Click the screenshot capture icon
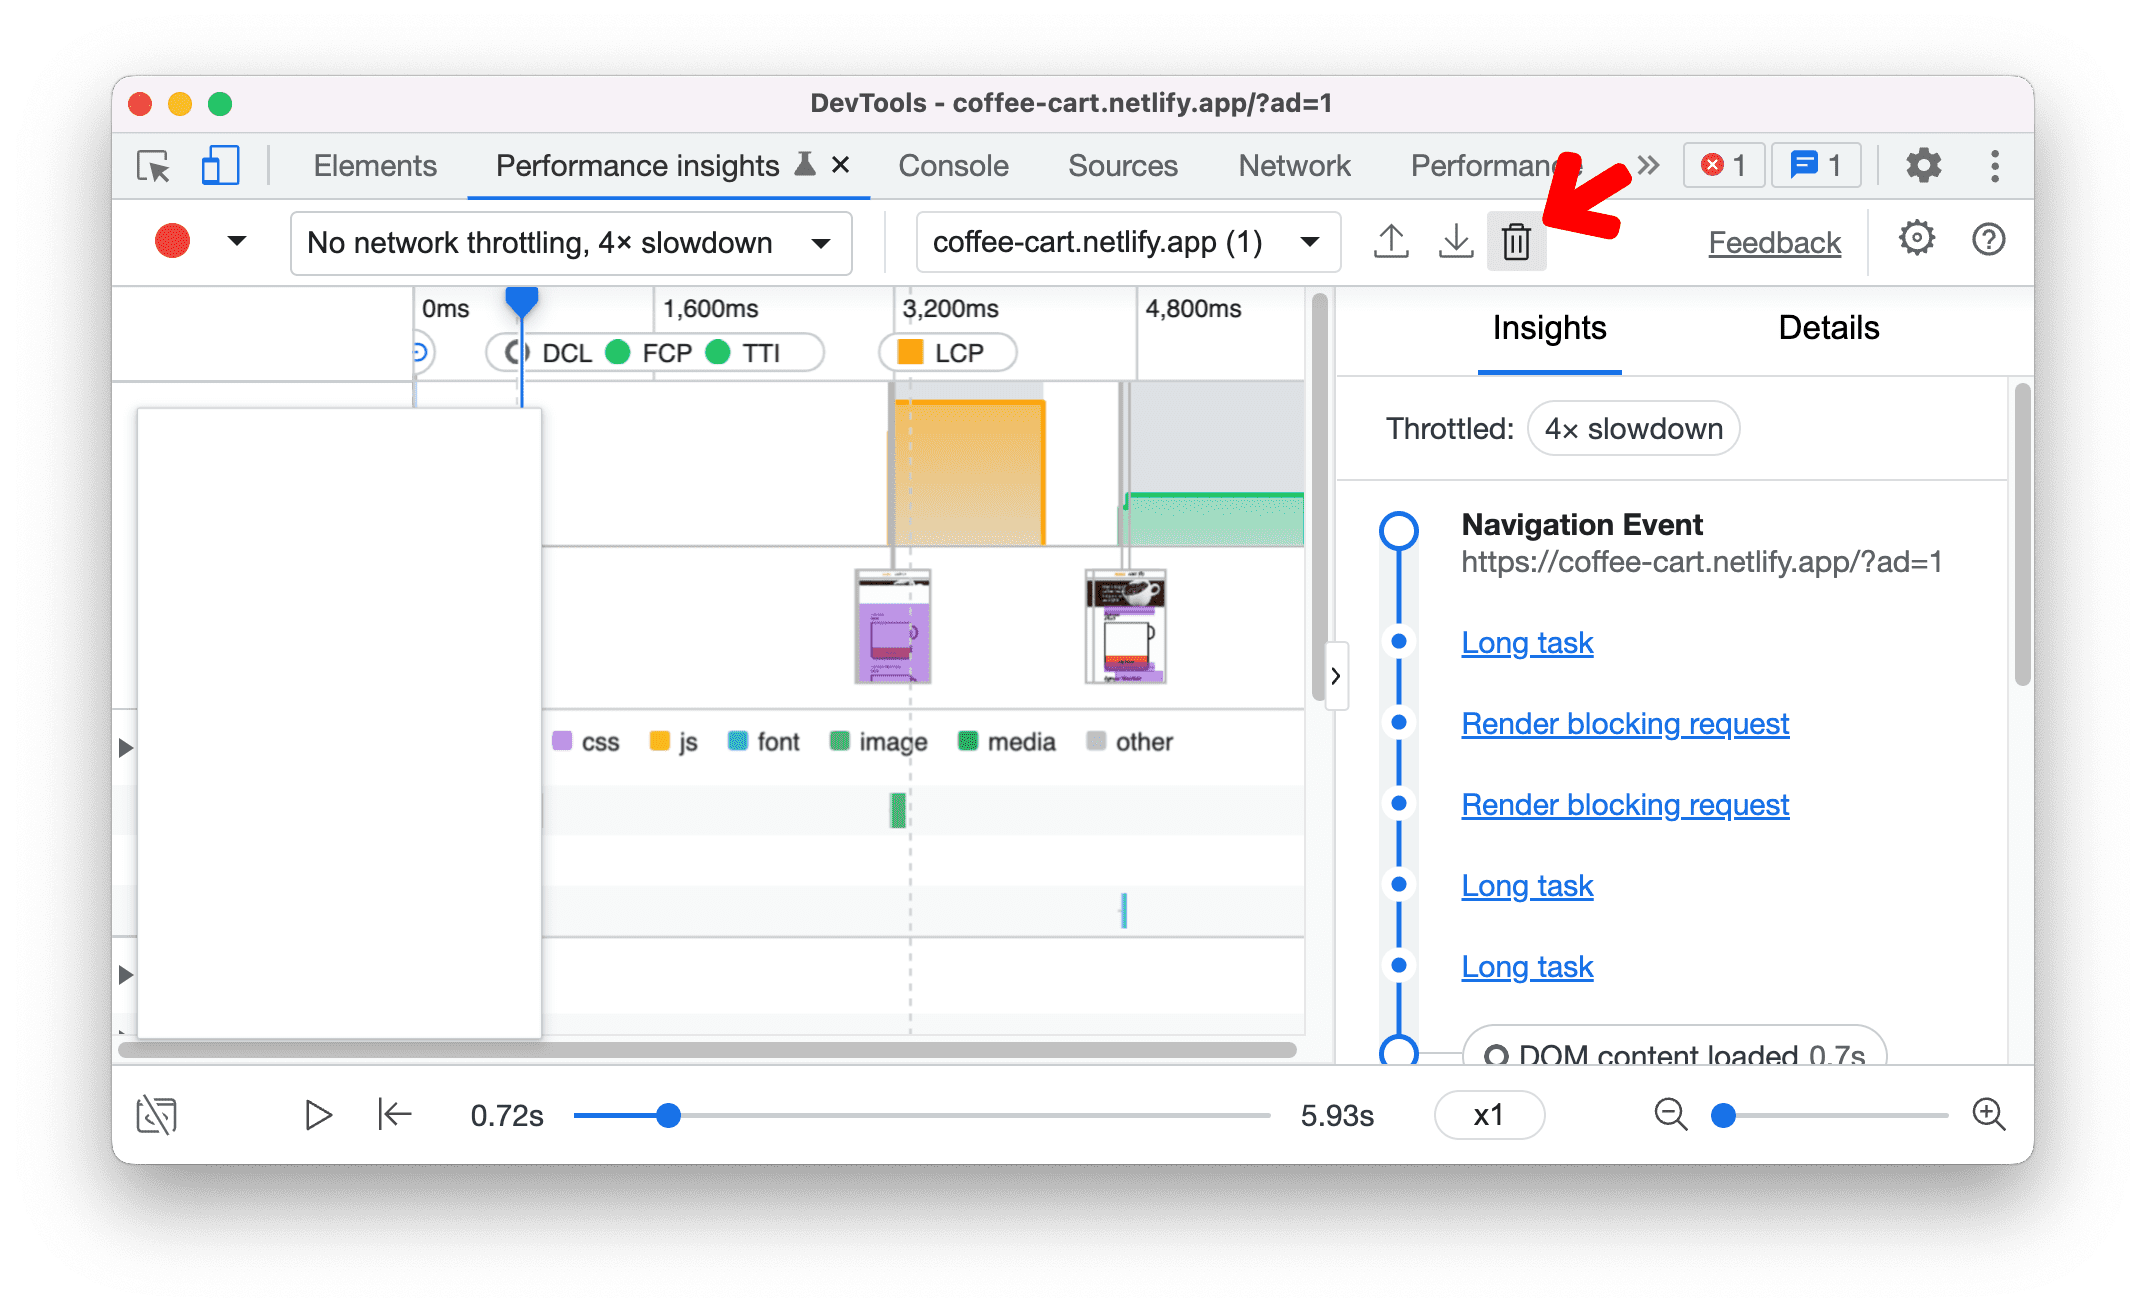Image resolution: width=2146 pixels, height=1312 pixels. pyautogui.click(x=158, y=1113)
